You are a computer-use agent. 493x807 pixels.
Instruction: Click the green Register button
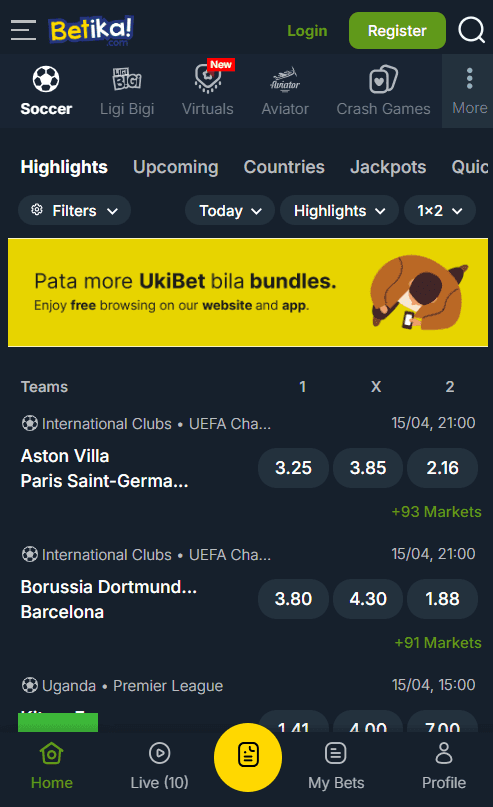(x=397, y=30)
